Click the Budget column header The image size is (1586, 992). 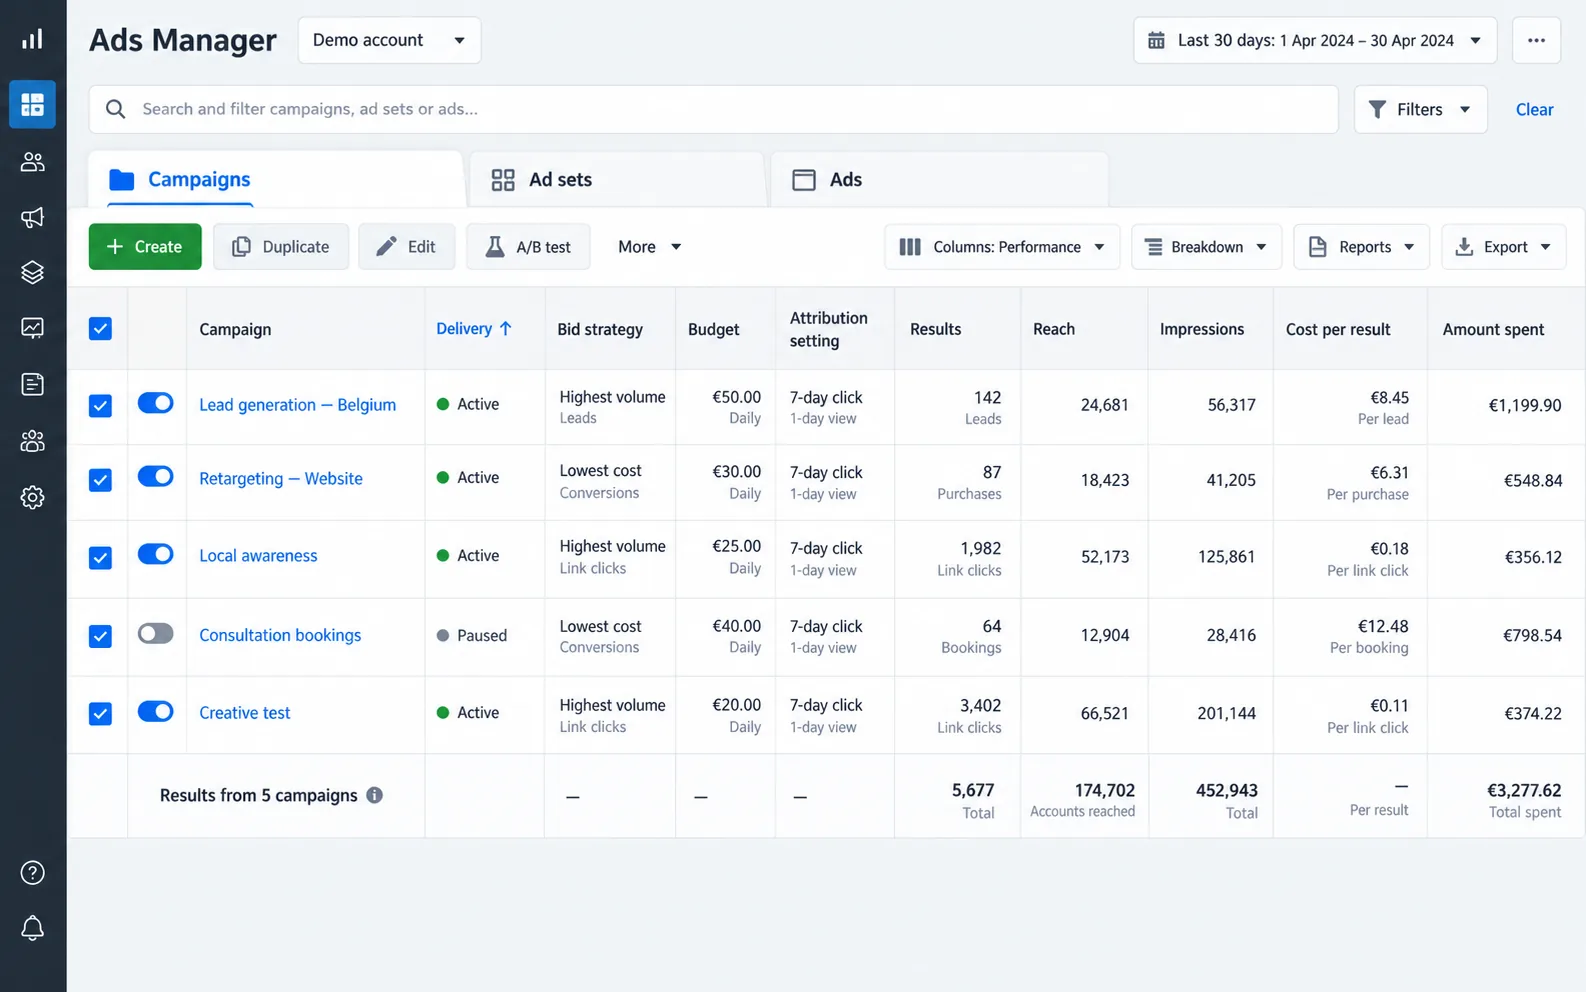coord(714,329)
